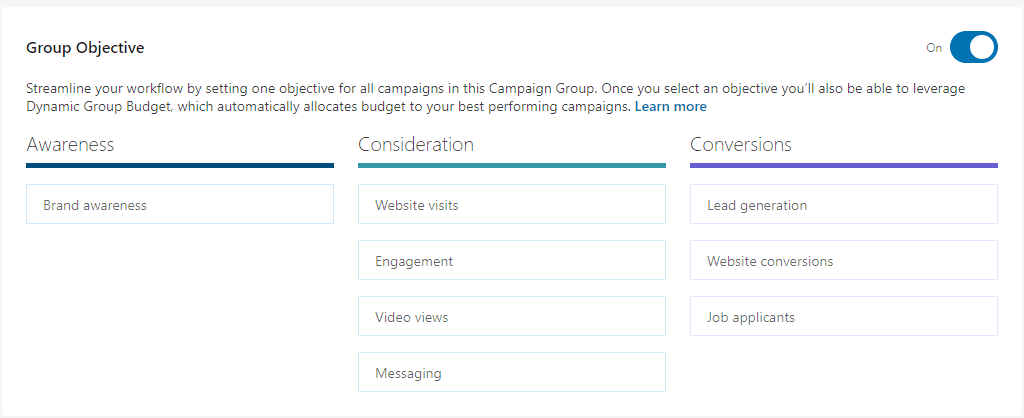Pick the Website conversions objective
Viewport: 1024px width, 418px height.
[843, 260]
